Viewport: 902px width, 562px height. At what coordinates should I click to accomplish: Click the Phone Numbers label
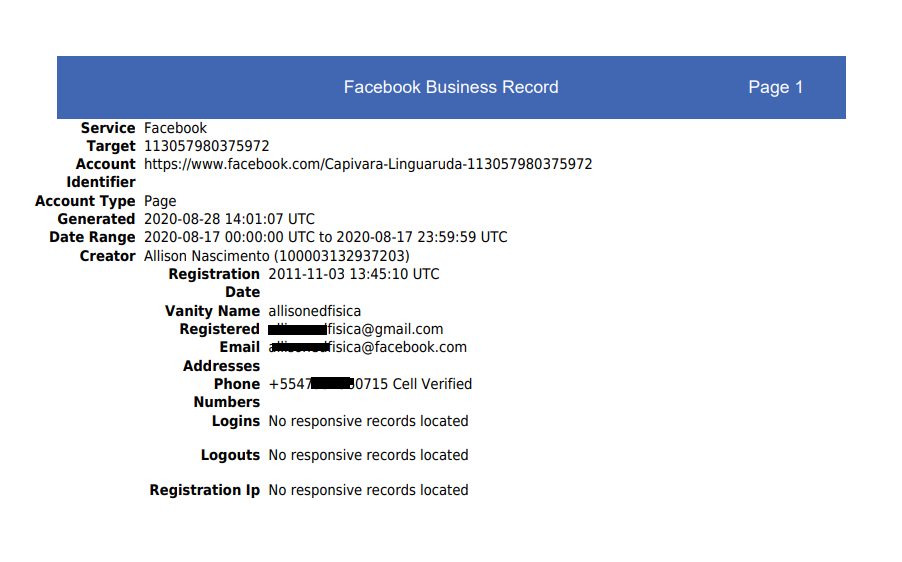(x=227, y=393)
